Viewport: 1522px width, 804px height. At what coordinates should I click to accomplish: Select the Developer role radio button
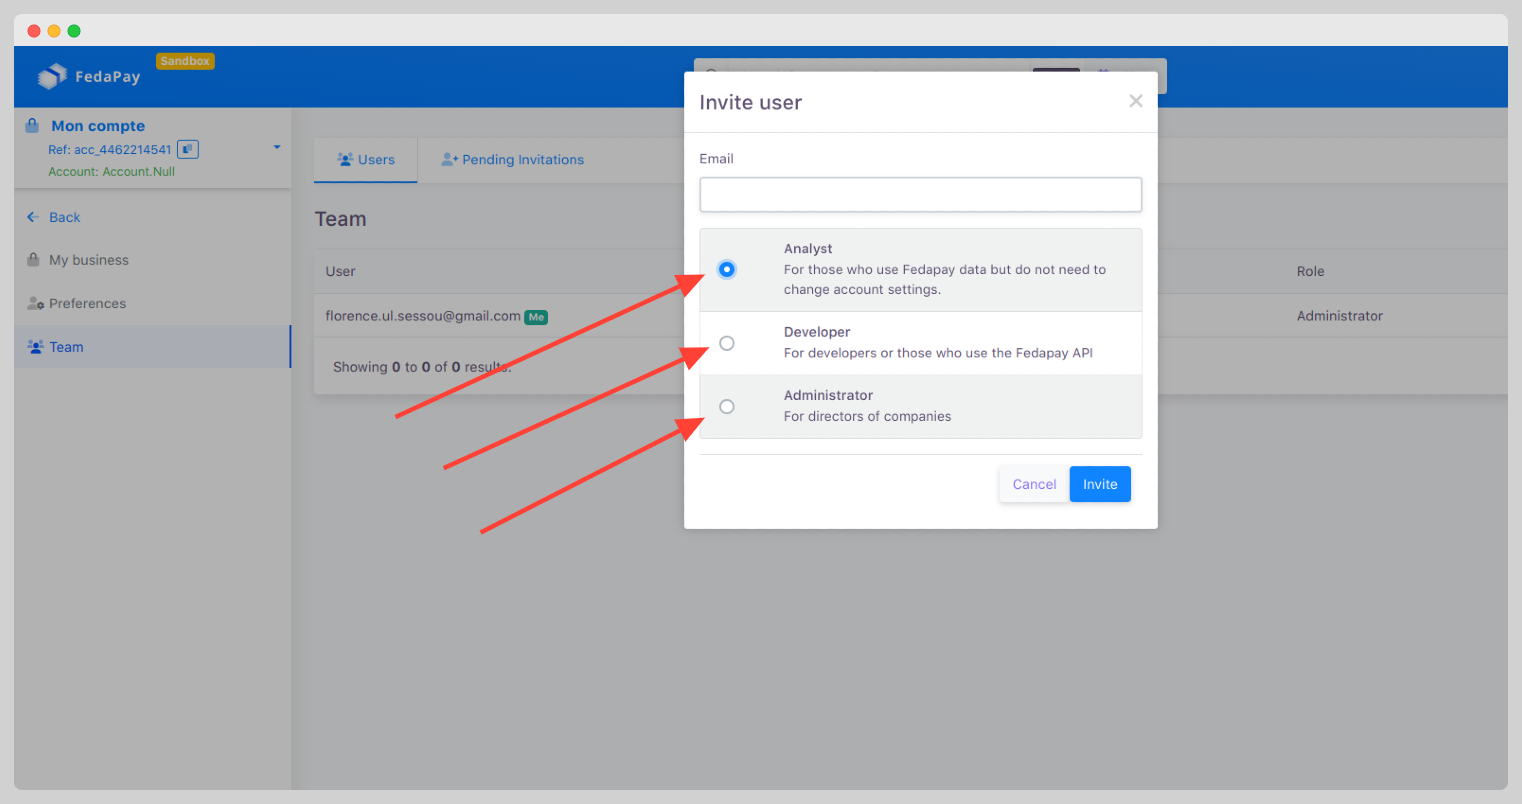coord(727,343)
